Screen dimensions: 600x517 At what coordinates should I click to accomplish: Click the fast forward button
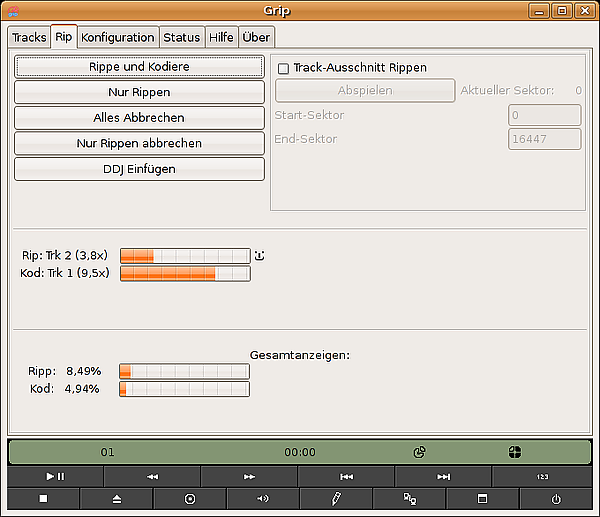tap(249, 476)
